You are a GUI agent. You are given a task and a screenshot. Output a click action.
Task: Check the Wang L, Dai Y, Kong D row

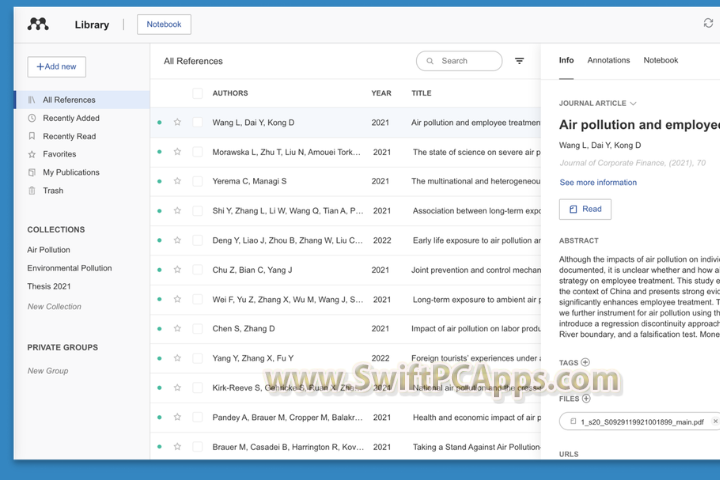point(197,122)
